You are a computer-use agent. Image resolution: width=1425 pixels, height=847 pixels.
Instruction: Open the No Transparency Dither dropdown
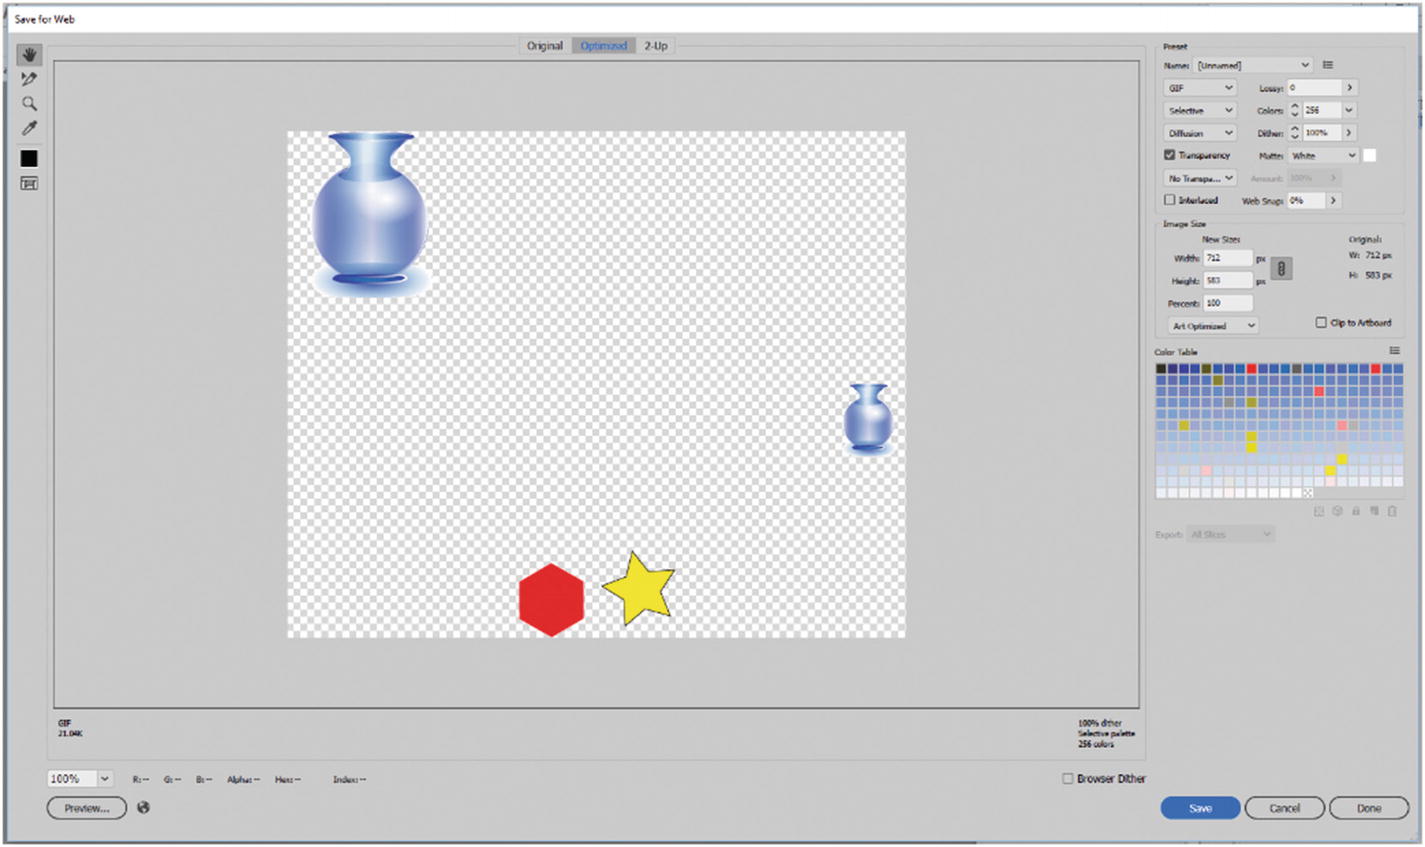pyautogui.click(x=1200, y=178)
